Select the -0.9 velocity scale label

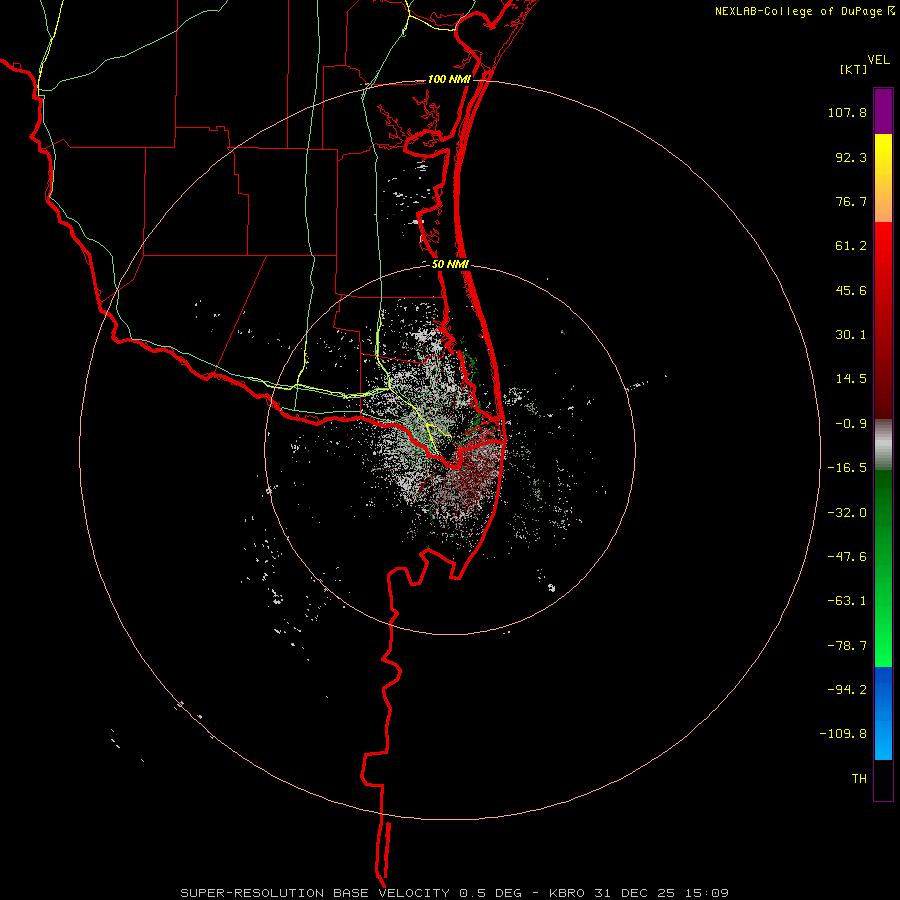coord(851,424)
